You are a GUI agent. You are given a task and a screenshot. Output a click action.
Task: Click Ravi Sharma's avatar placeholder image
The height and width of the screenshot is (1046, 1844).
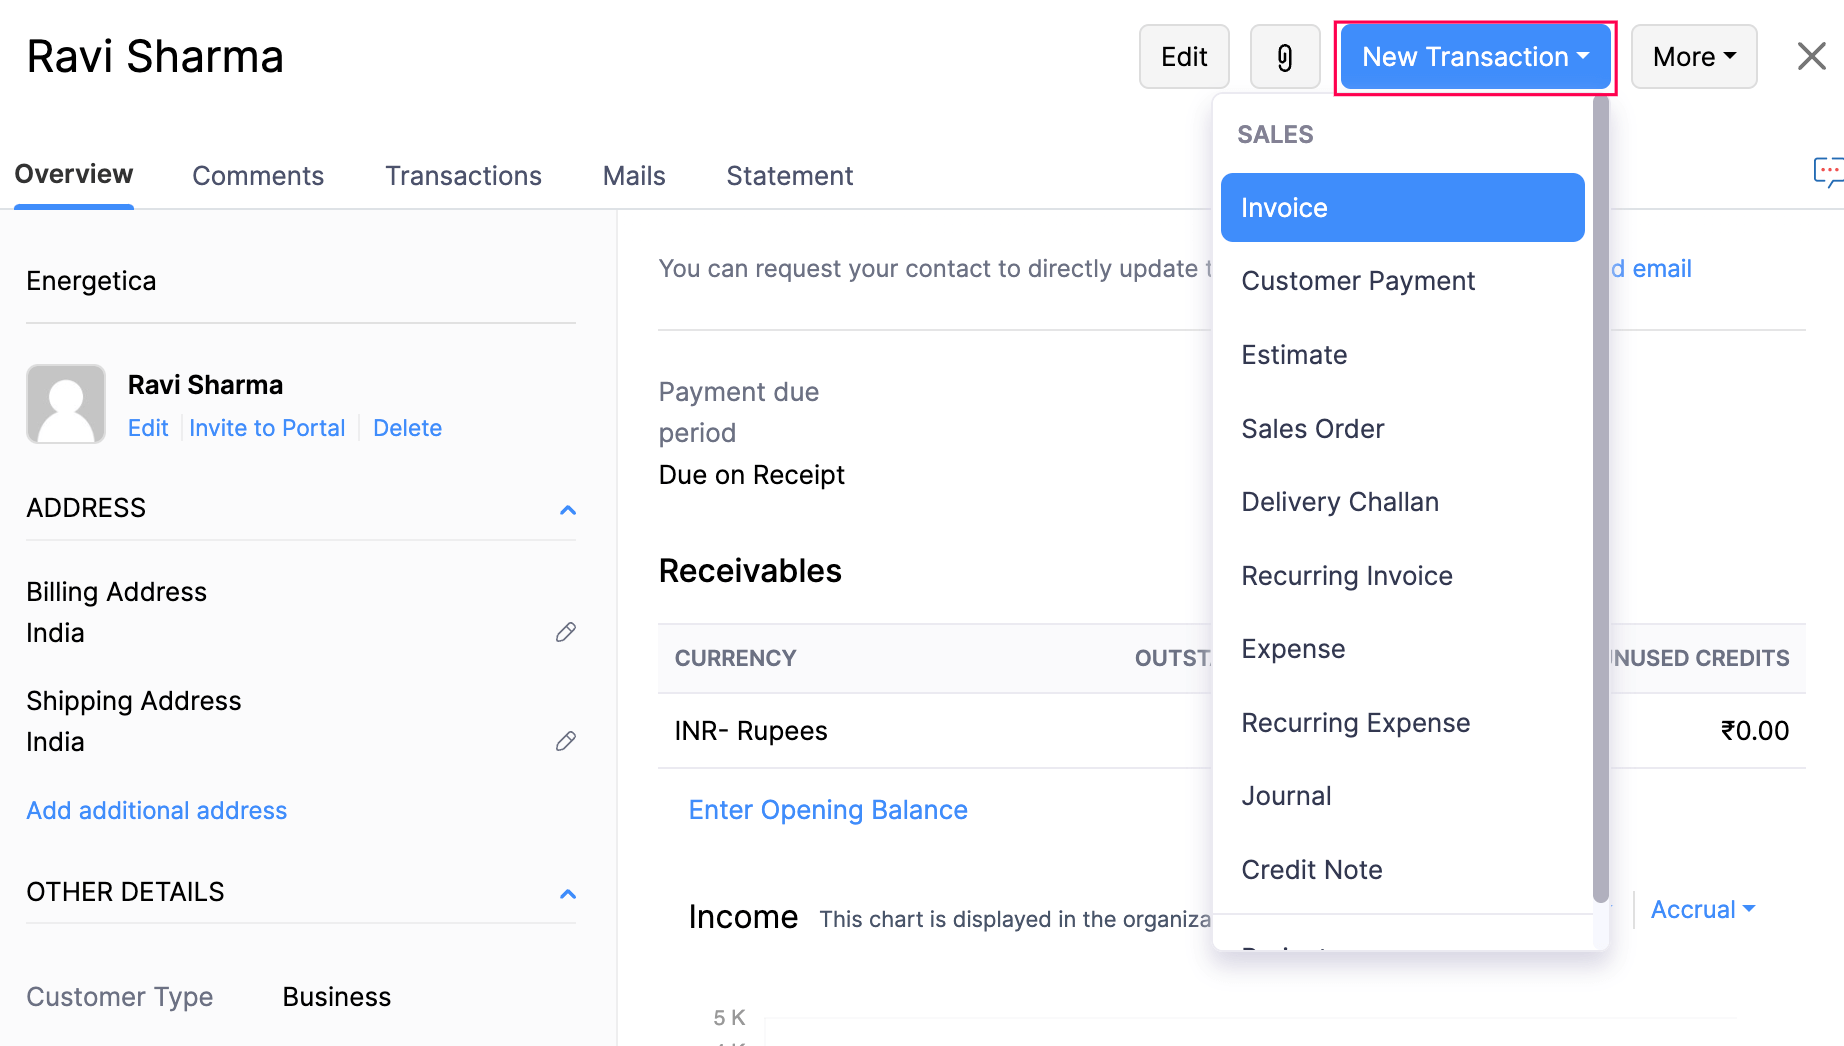pyautogui.click(x=65, y=404)
